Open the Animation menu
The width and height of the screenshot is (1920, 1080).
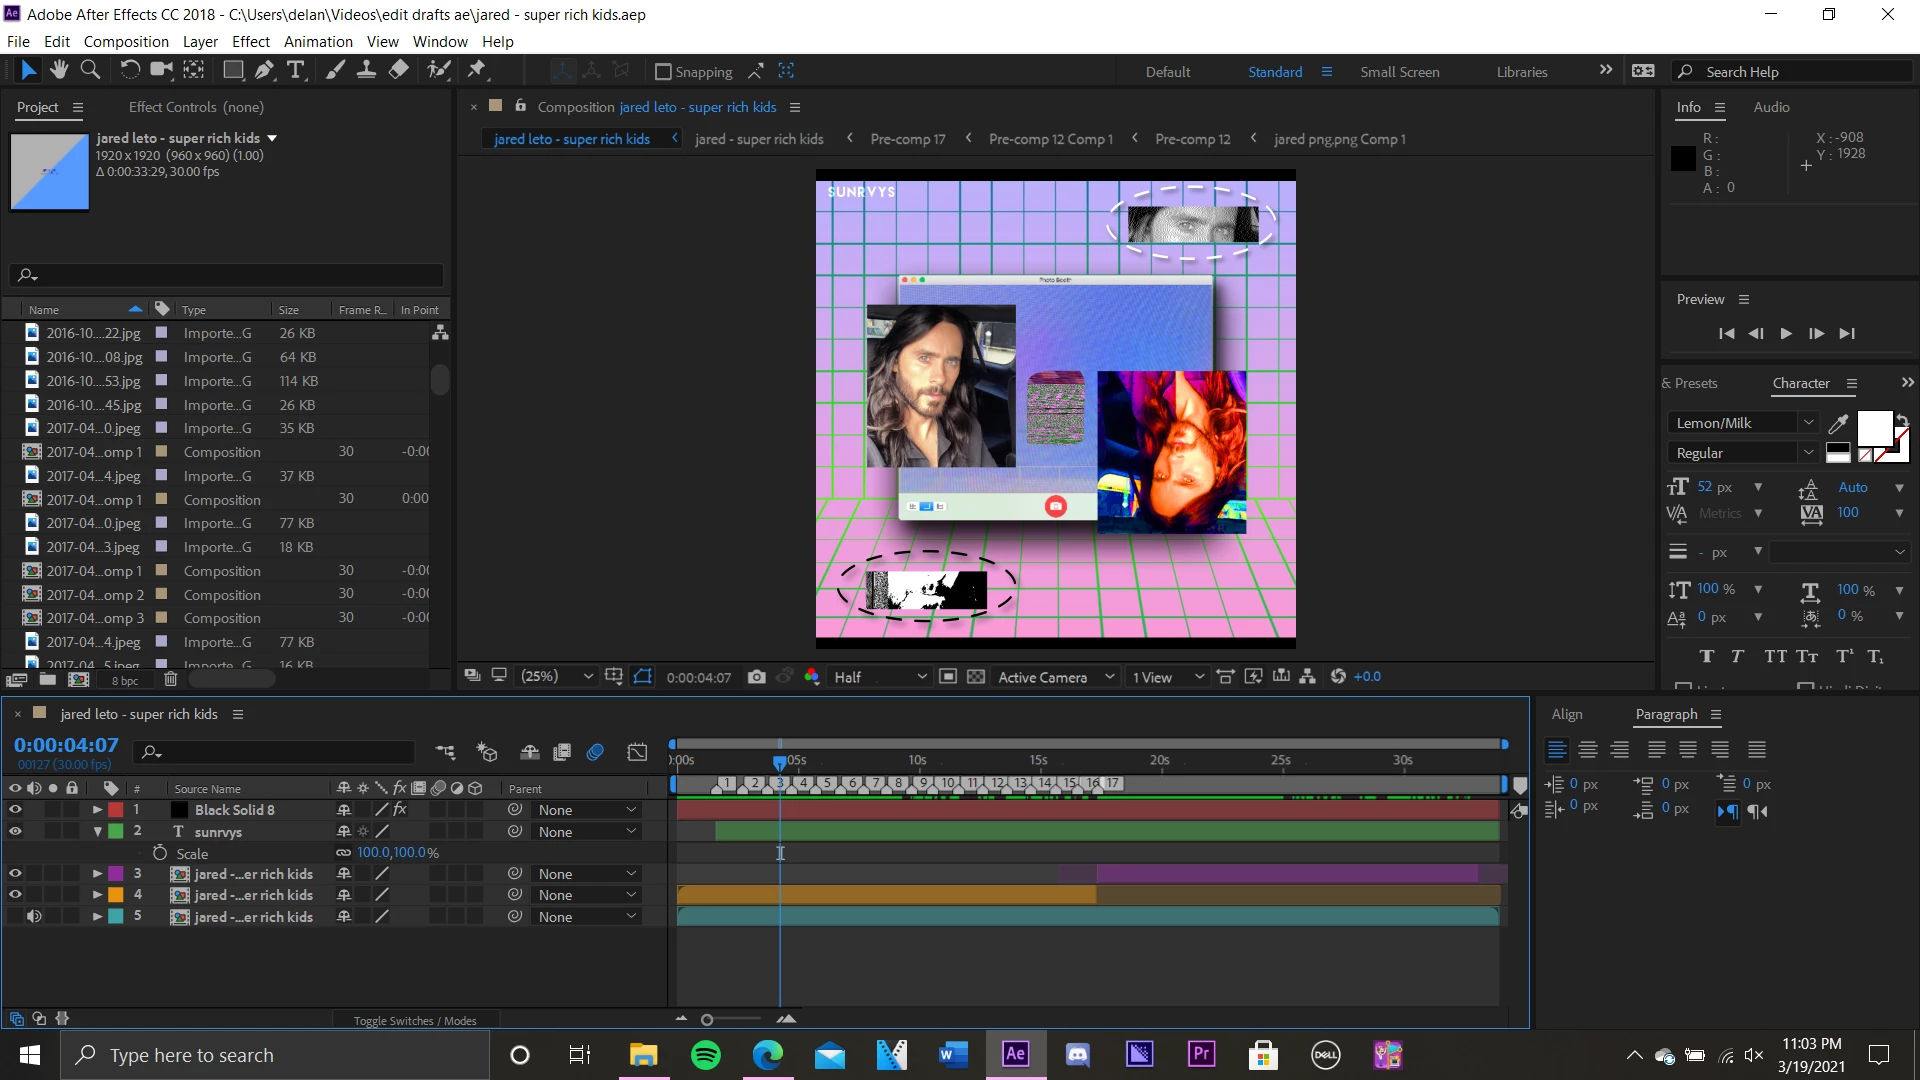tap(318, 42)
